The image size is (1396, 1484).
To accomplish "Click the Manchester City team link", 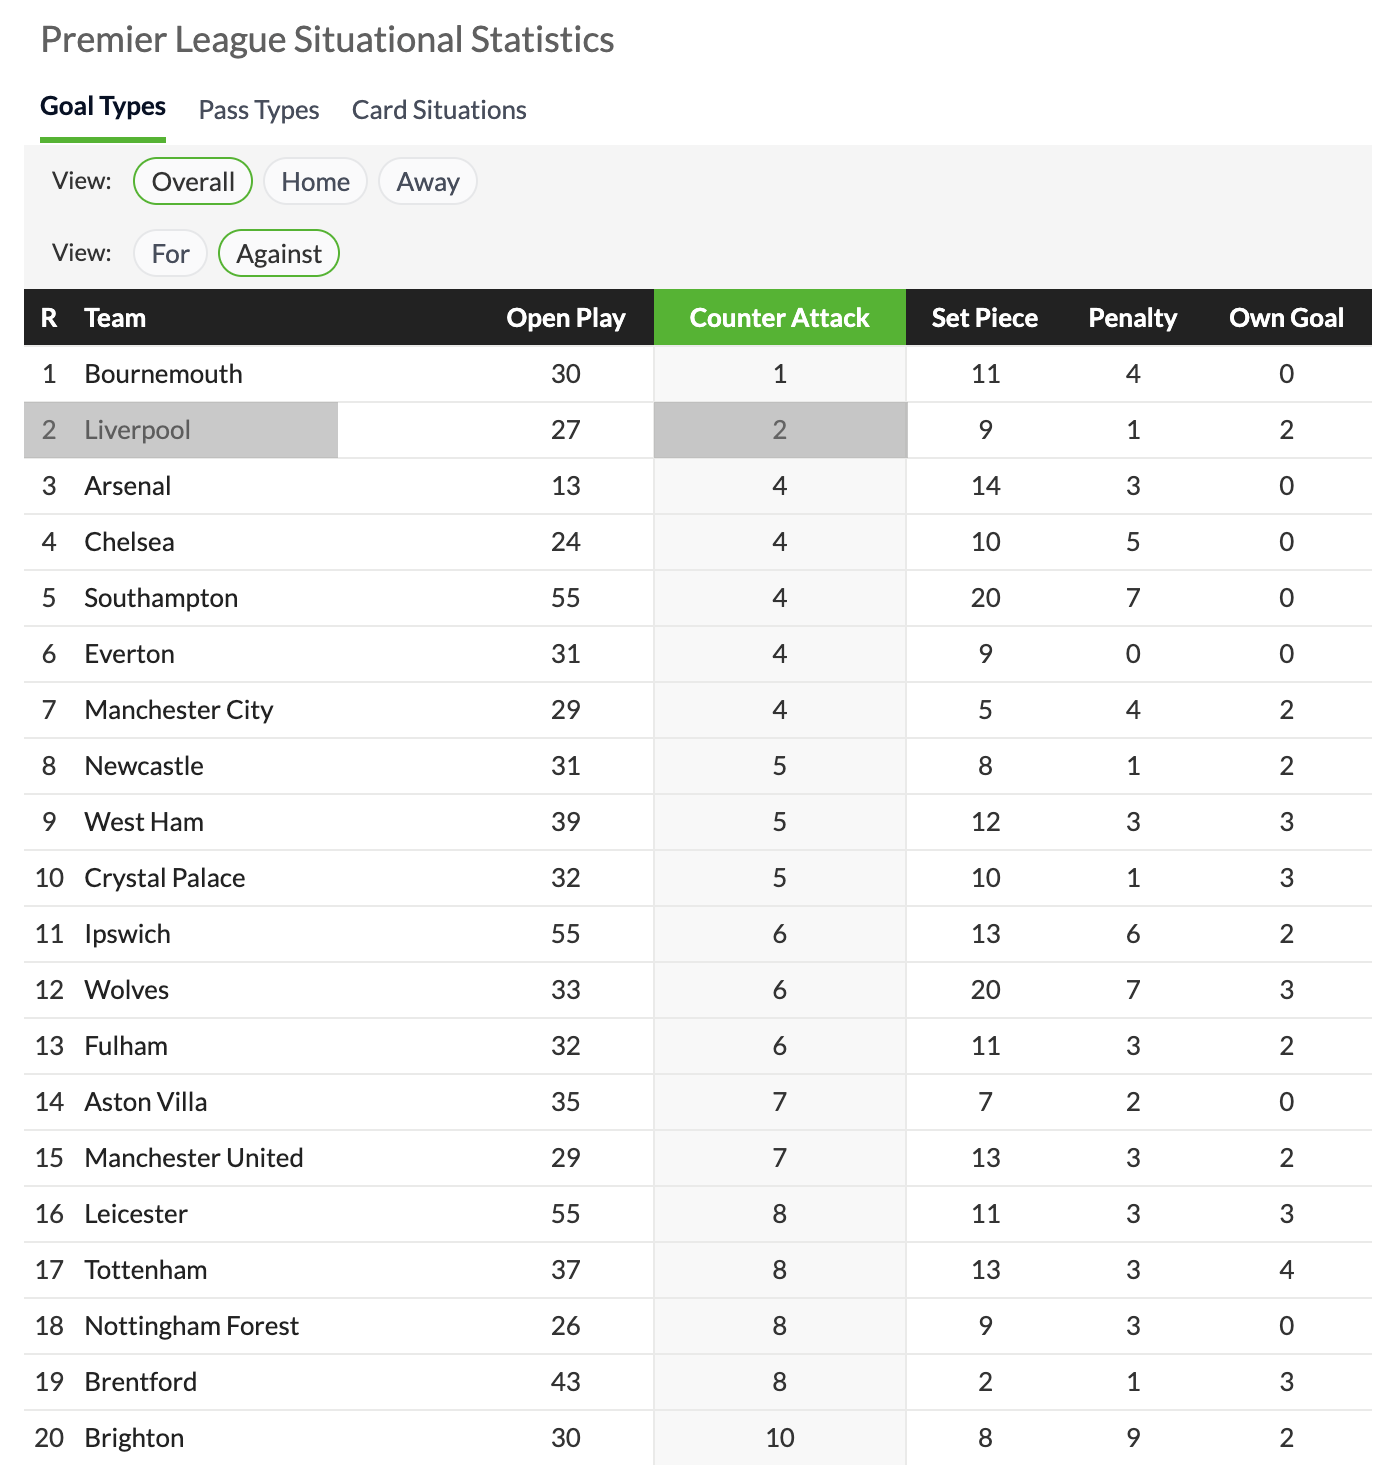I will (178, 710).
